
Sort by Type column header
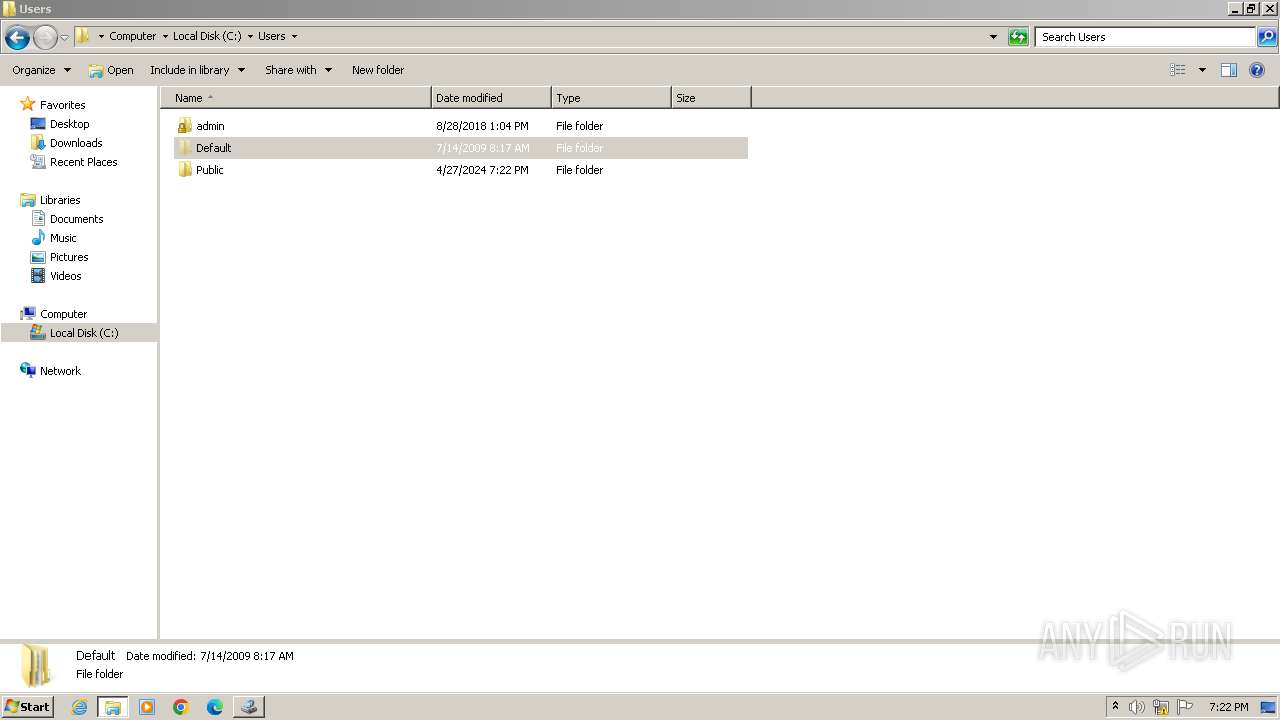tap(611, 98)
